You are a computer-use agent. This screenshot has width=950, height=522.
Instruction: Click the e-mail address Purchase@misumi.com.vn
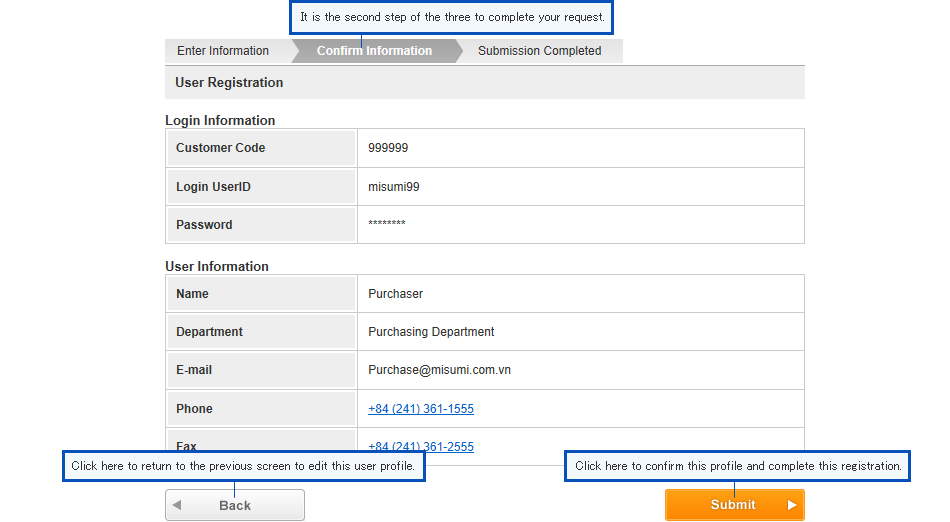439,370
